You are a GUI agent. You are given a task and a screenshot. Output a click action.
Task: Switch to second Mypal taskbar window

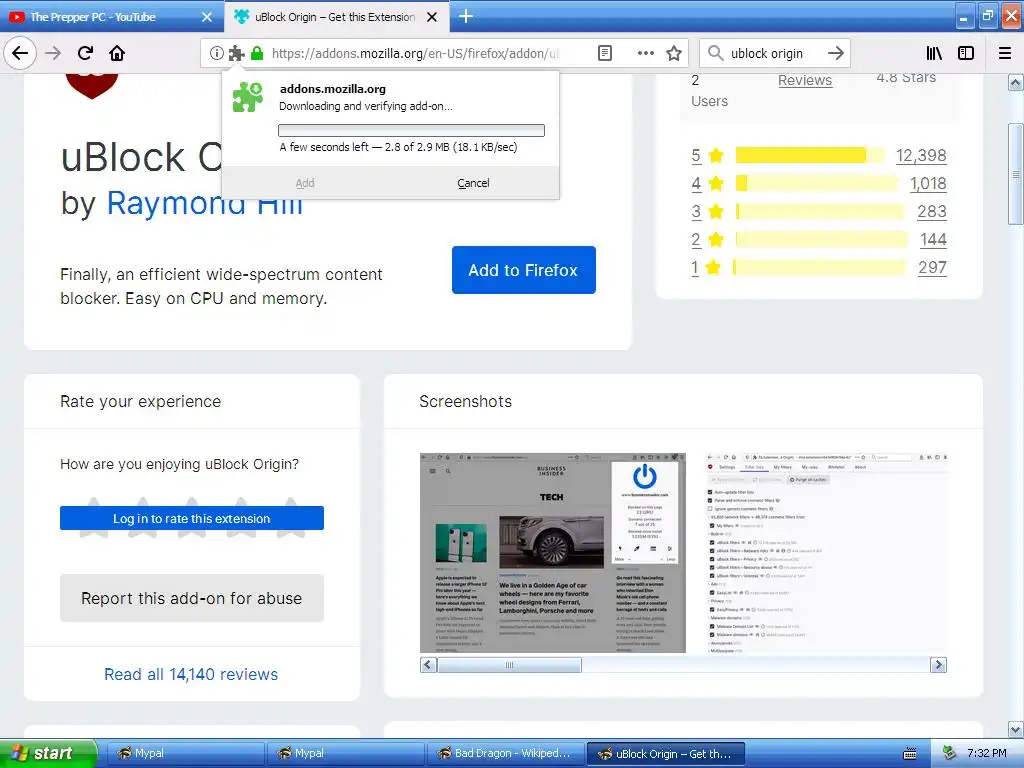[x=345, y=754]
